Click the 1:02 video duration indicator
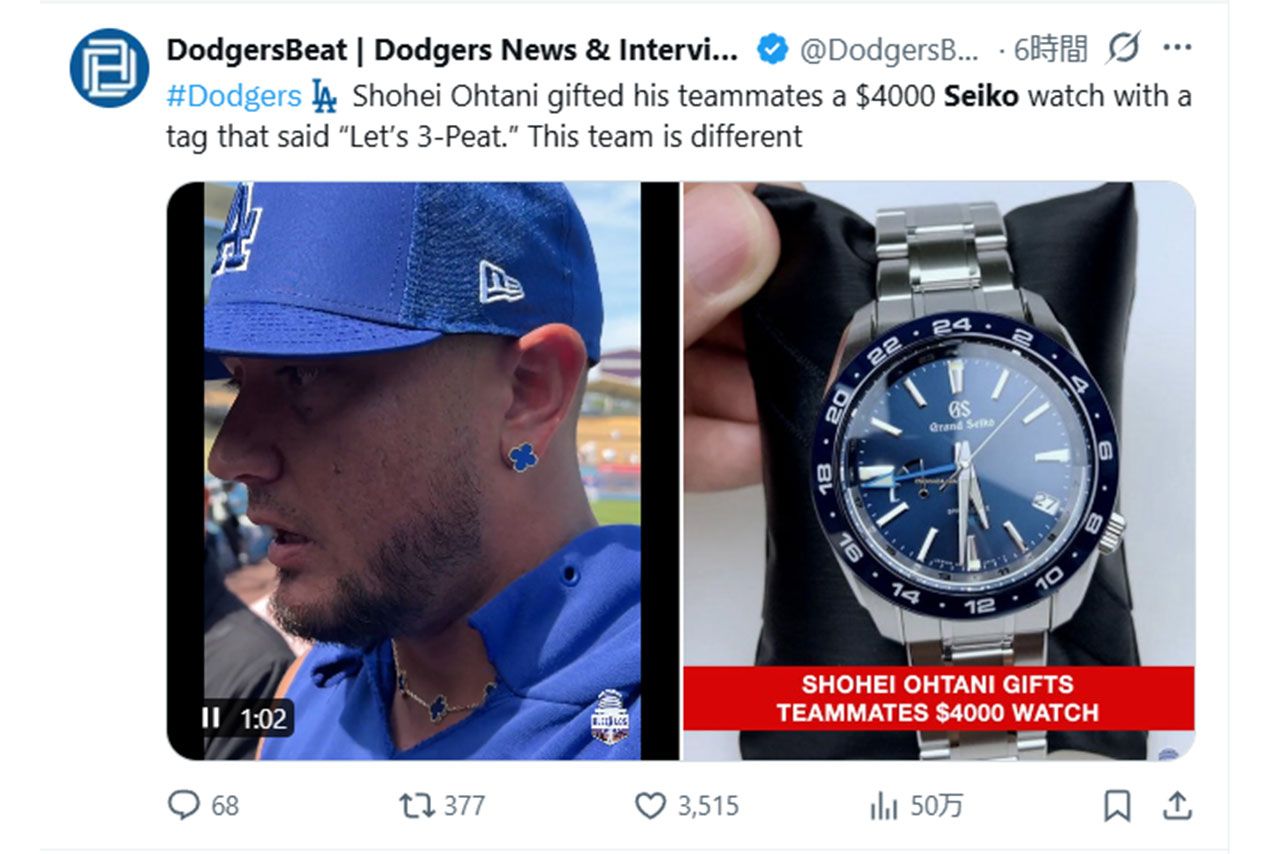 tap(262, 718)
